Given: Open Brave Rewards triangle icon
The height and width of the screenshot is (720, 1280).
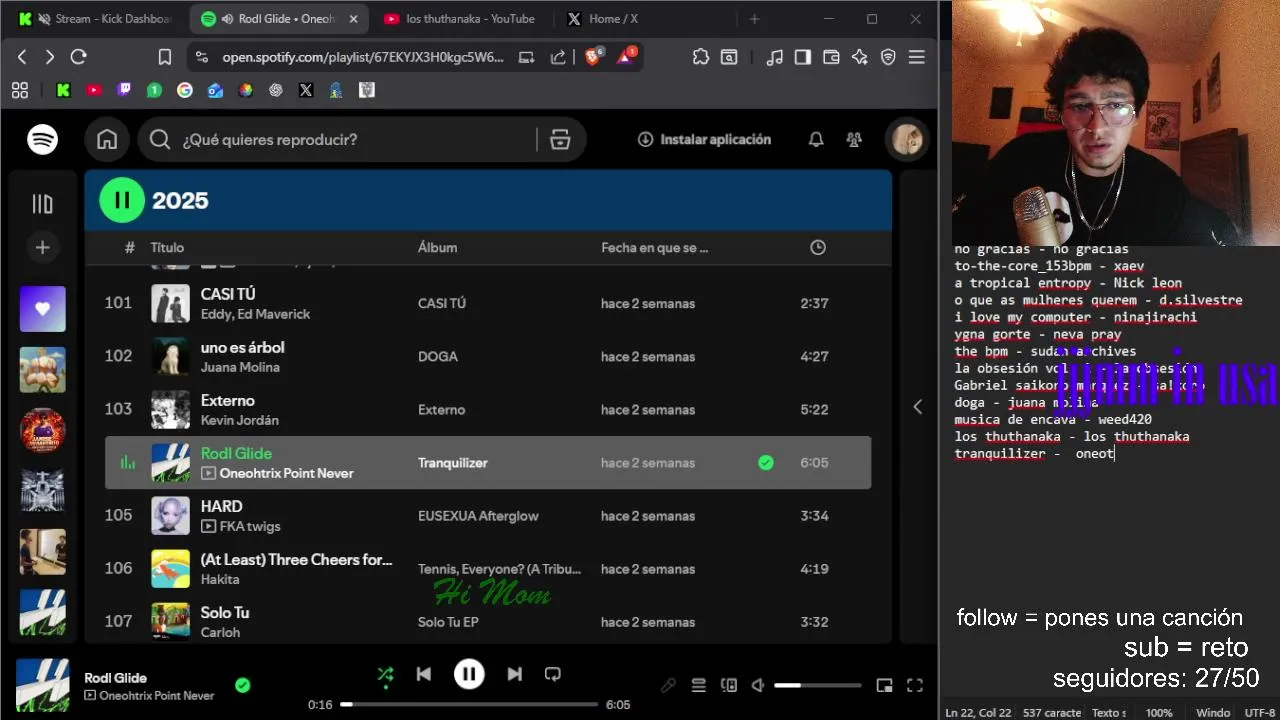Looking at the screenshot, I should click(626, 57).
